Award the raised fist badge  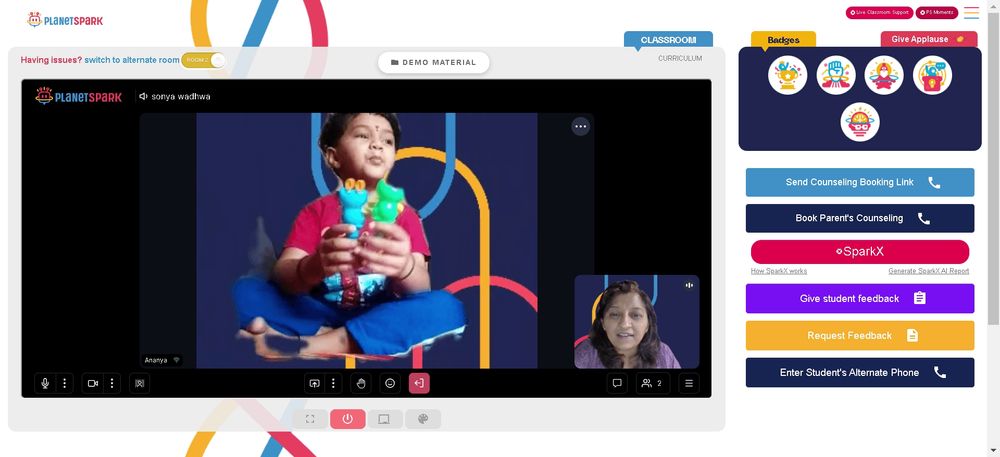click(836, 75)
